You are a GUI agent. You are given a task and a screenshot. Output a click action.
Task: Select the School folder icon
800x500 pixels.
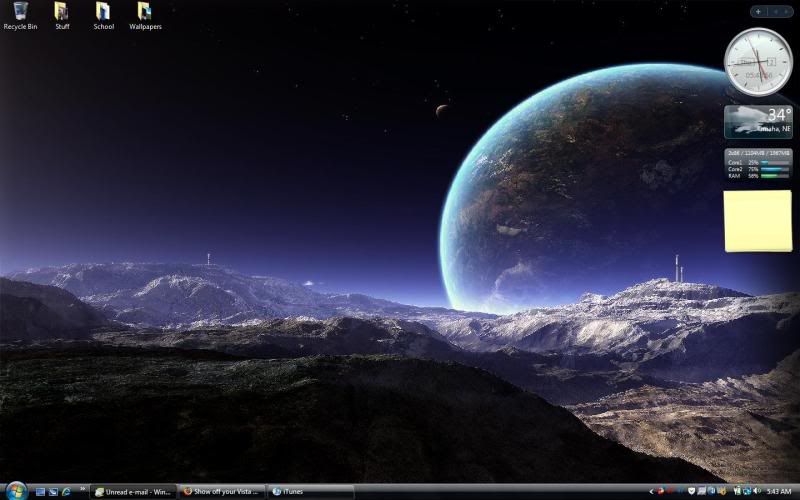click(x=103, y=15)
